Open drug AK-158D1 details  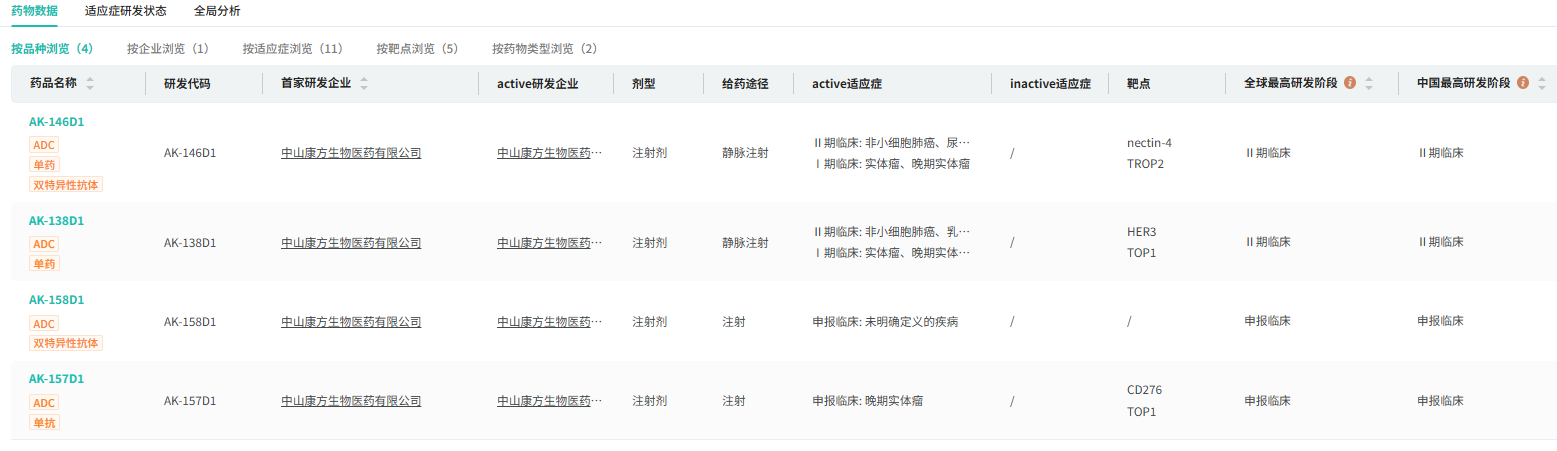[56, 300]
